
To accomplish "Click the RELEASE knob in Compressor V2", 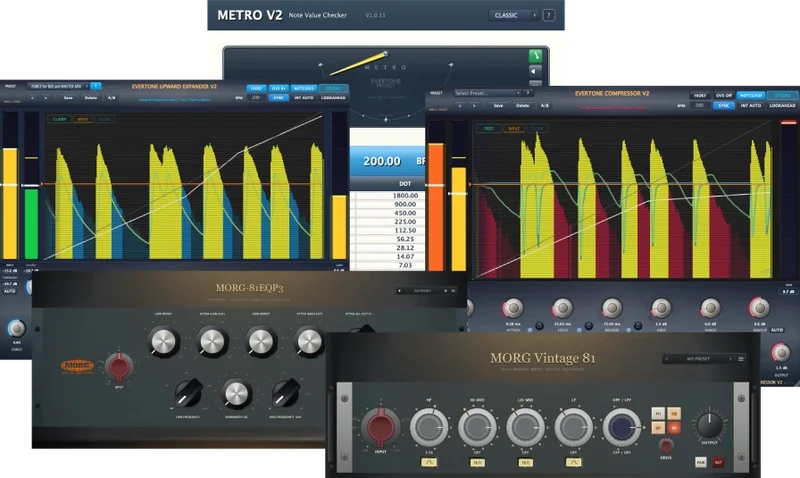I will pos(611,308).
